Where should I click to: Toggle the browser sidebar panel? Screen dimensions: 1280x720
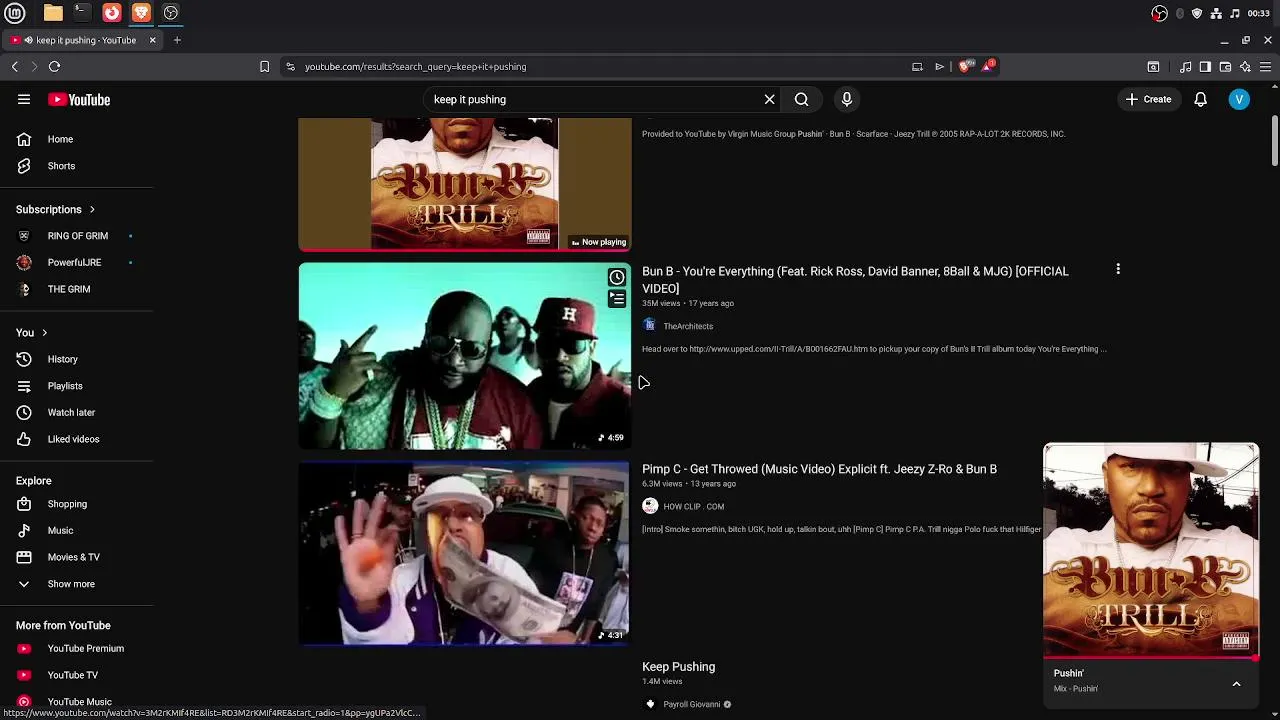pos(1205,67)
